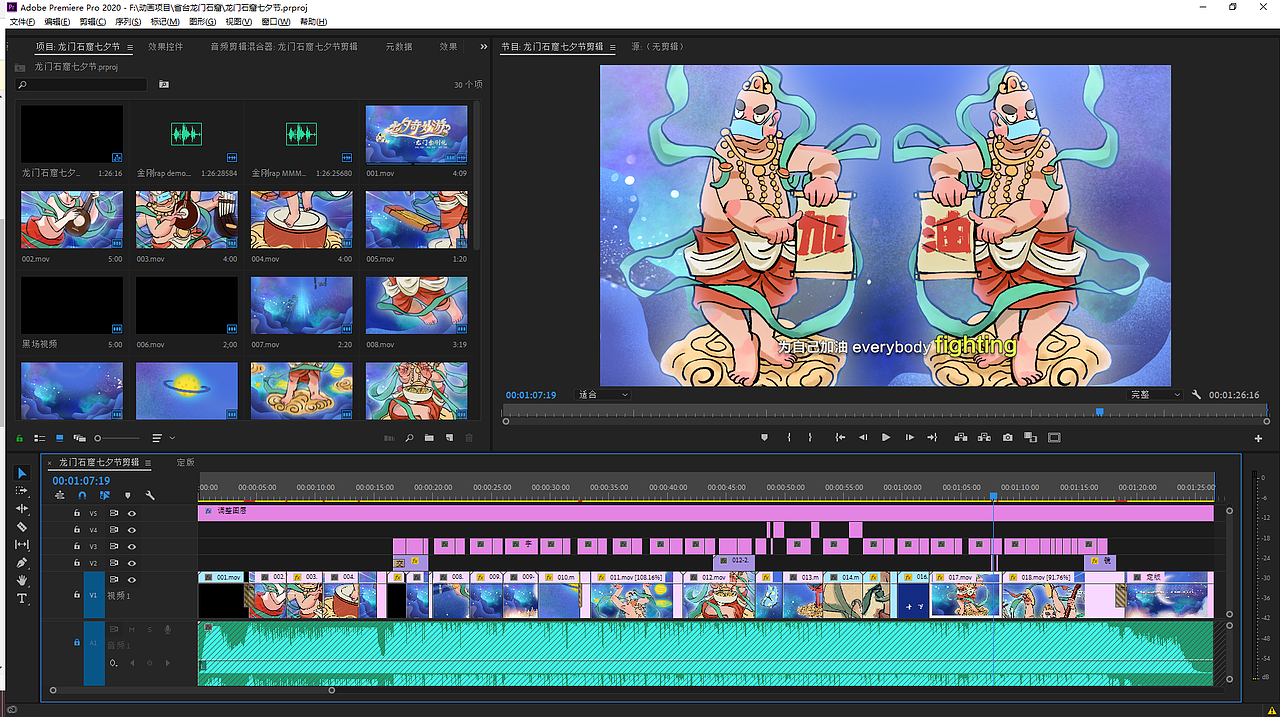Switch to 定版 sequence tab
The width and height of the screenshot is (1280, 717).
point(186,463)
